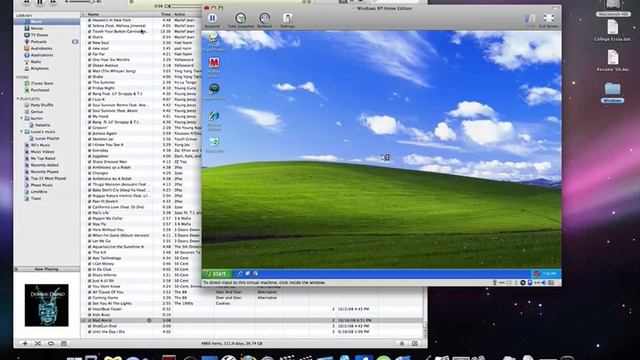Open Music in iTunes library
This screenshot has height=360, width=640.
(x=47, y=22)
